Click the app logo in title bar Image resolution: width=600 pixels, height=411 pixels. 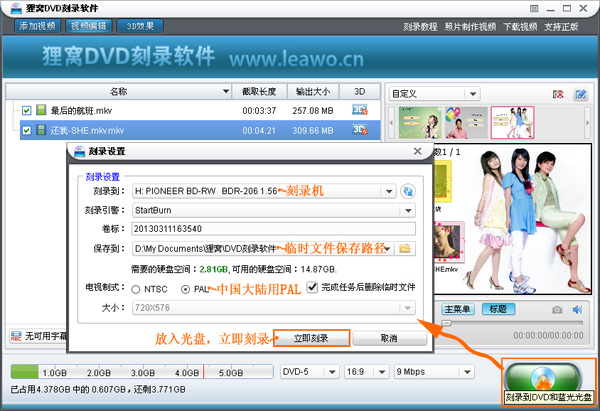click(16, 8)
